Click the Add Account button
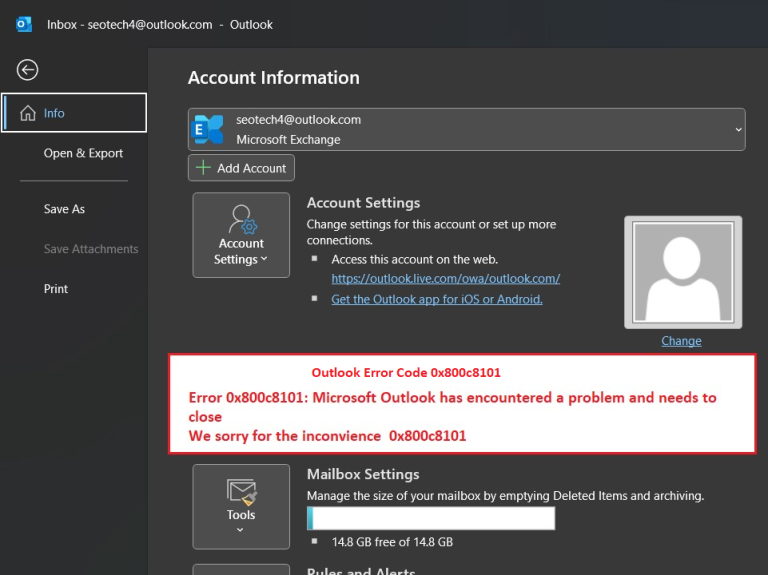 point(241,168)
